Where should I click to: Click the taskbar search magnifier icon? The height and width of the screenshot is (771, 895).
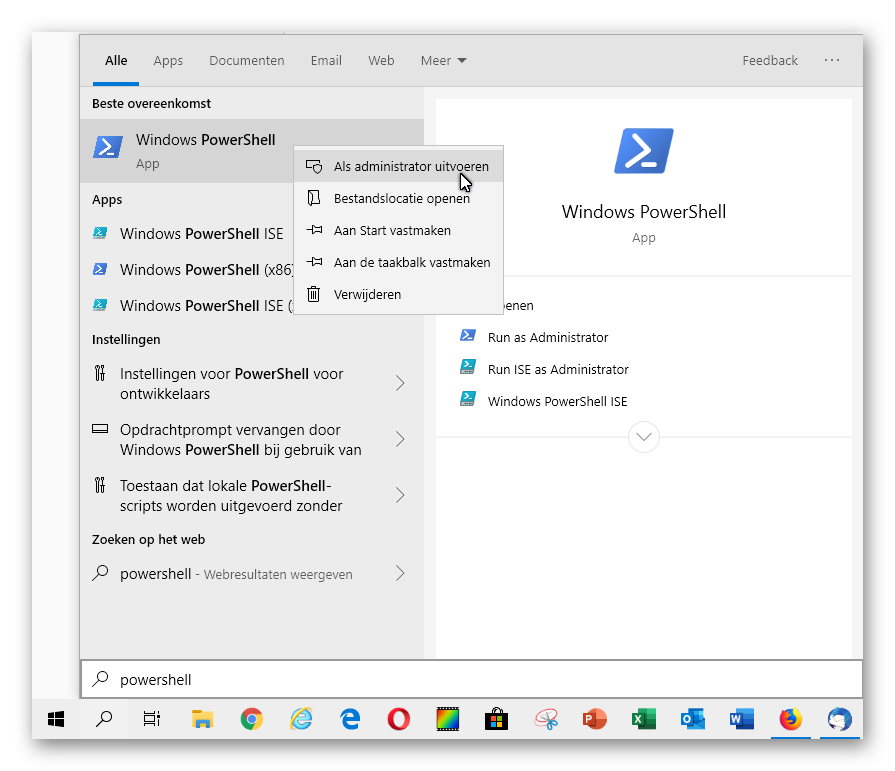pos(104,719)
